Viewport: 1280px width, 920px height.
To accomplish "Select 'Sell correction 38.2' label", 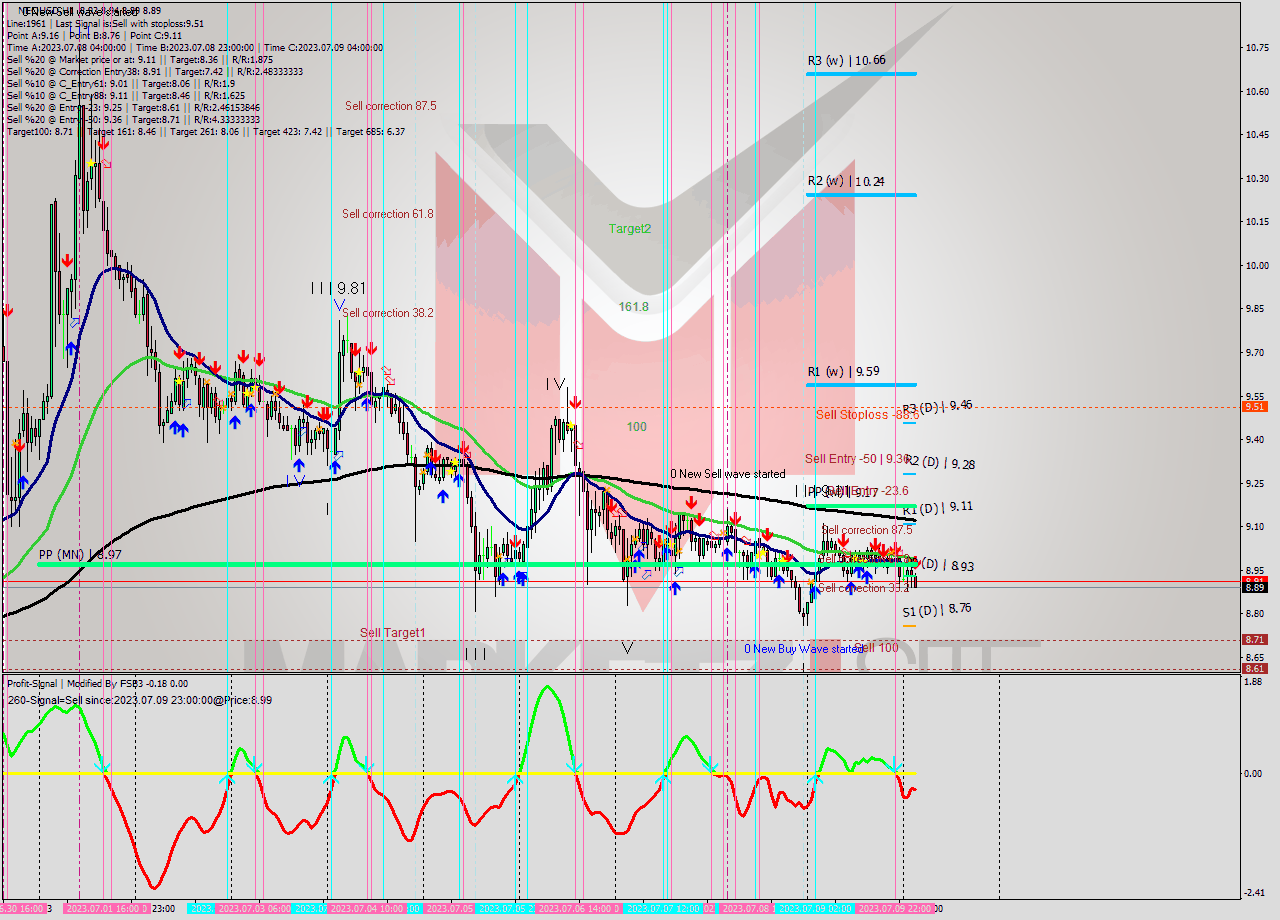I will point(388,313).
